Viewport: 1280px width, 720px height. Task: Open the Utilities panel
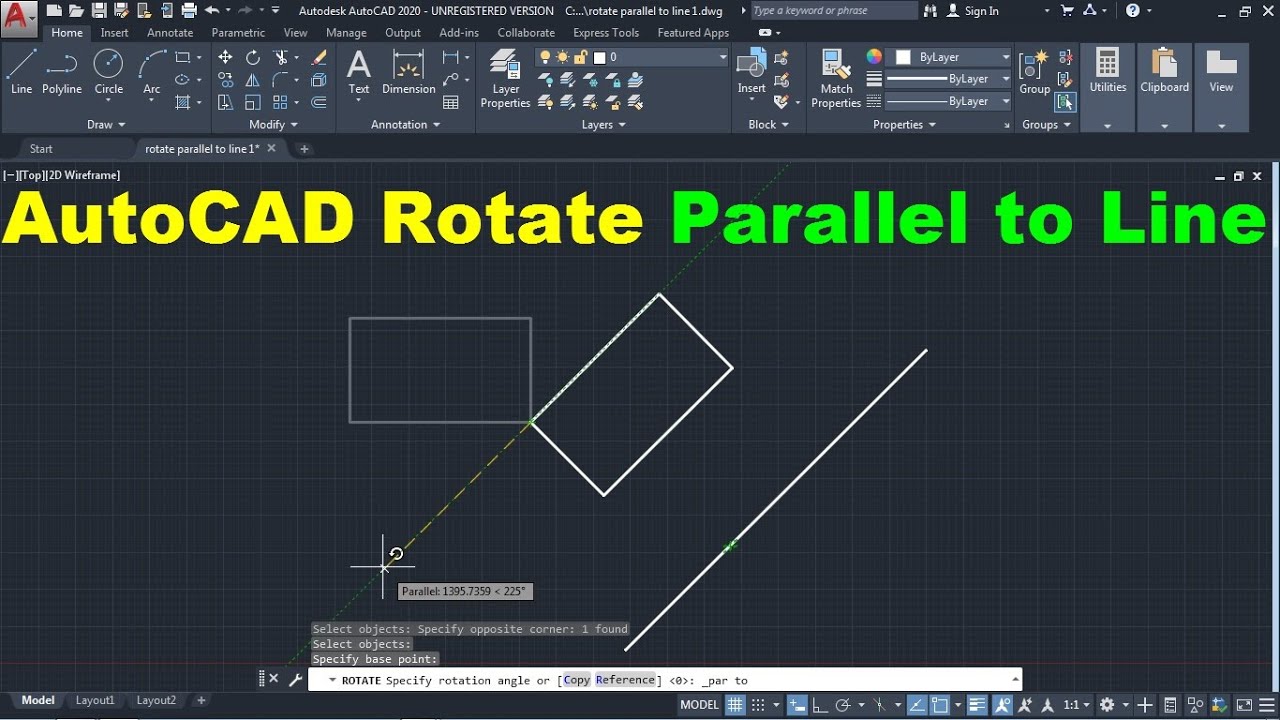(x=1107, y=87)
